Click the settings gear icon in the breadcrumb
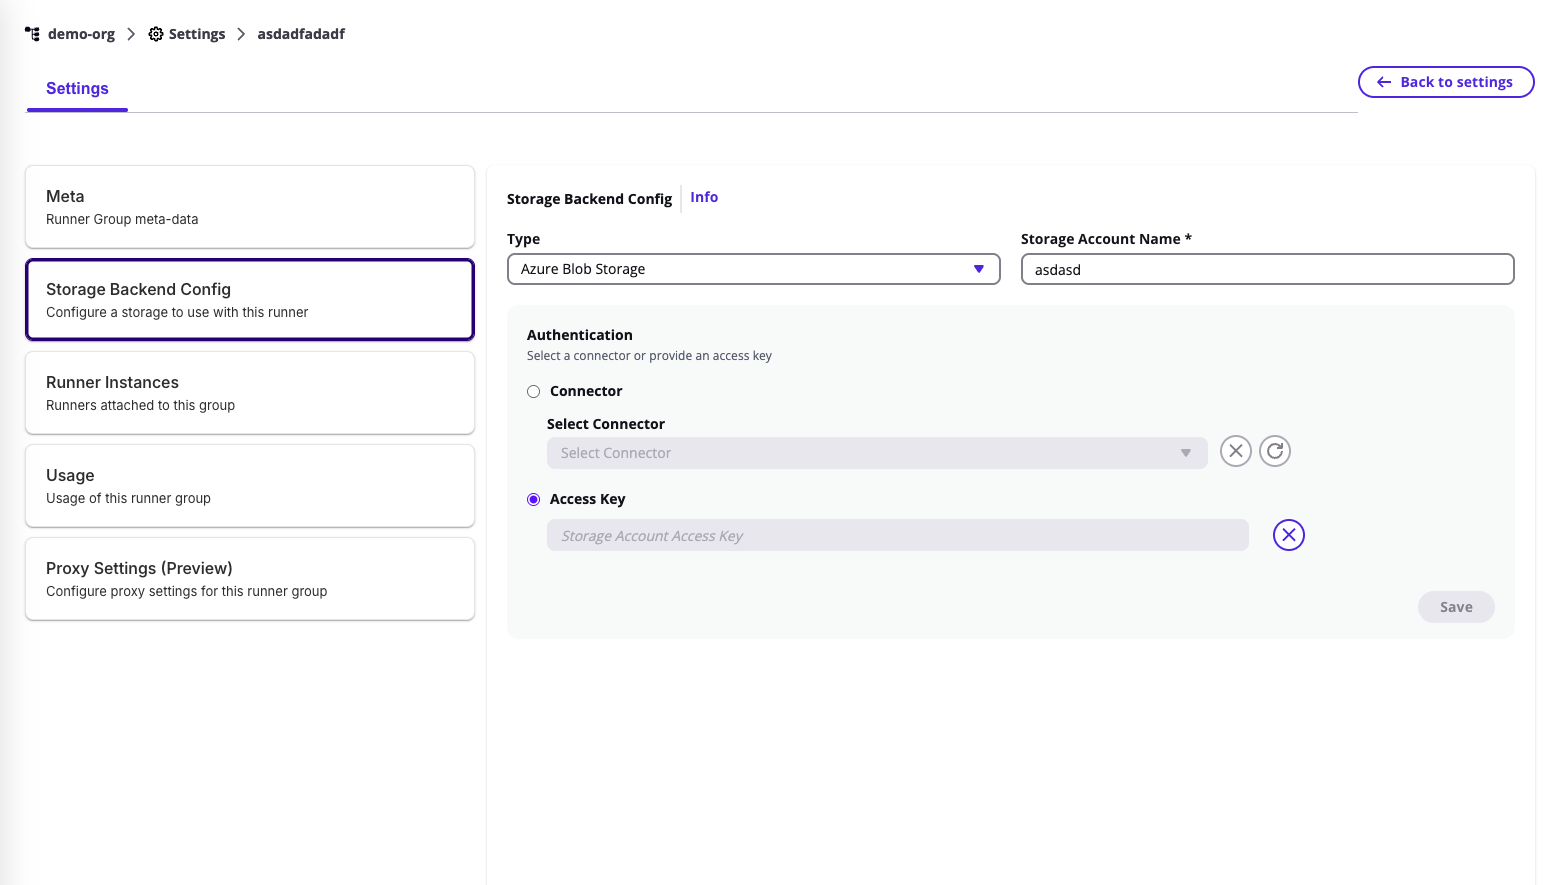The image size is (1549, 885). point(155,33)
